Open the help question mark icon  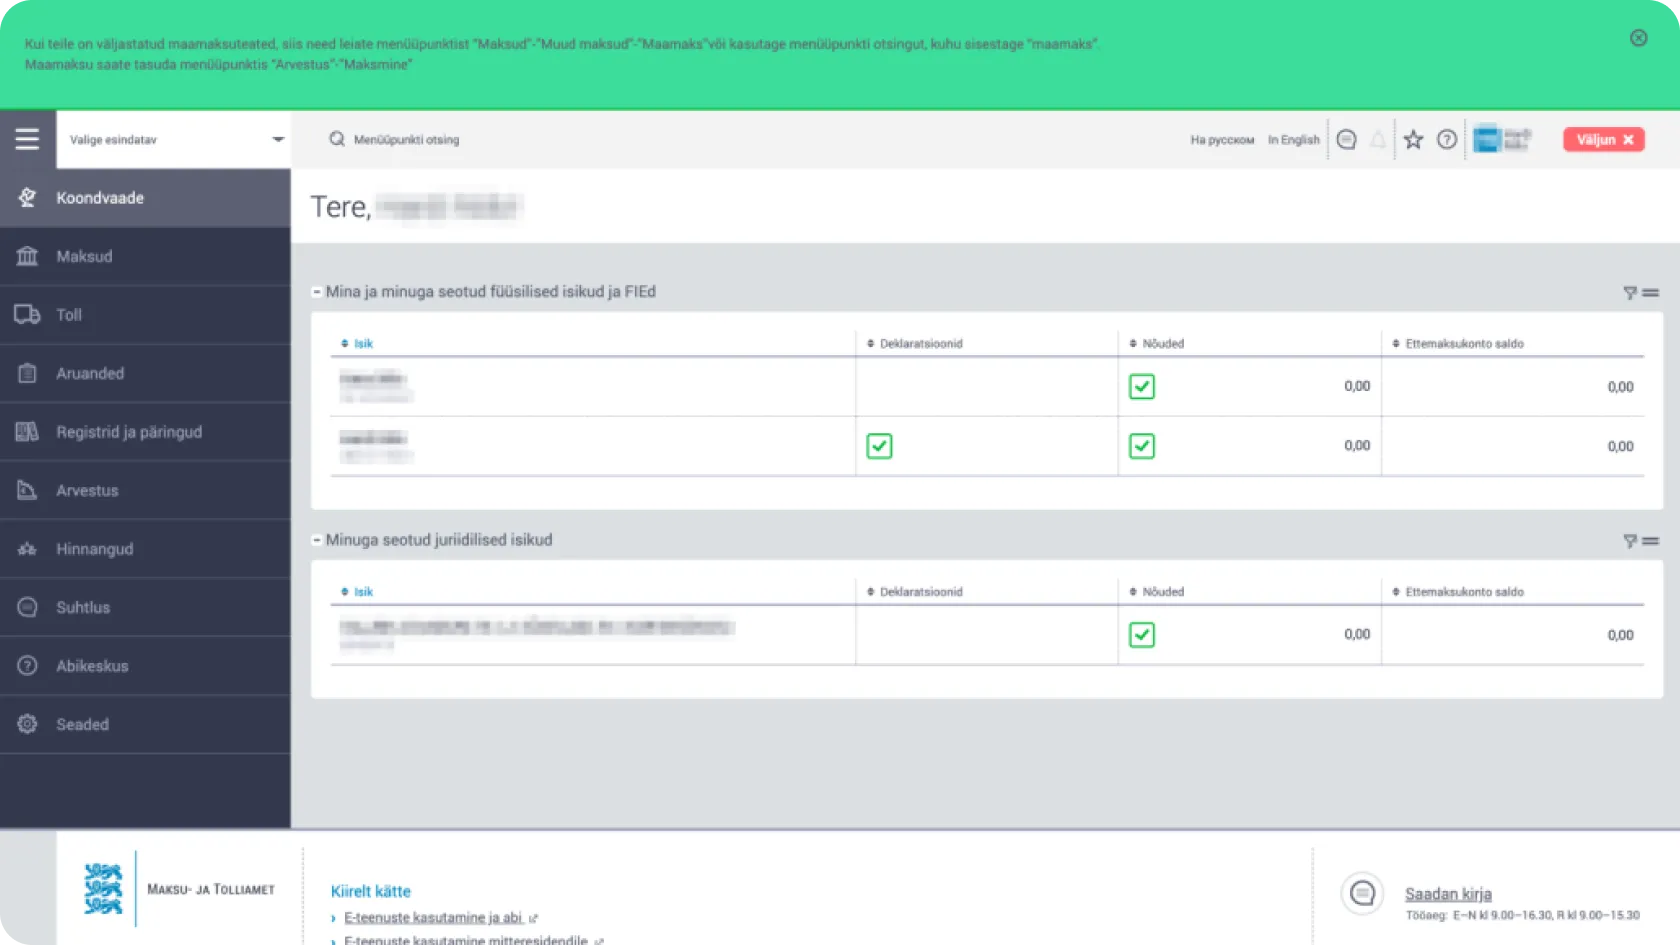pos(1446,140)
